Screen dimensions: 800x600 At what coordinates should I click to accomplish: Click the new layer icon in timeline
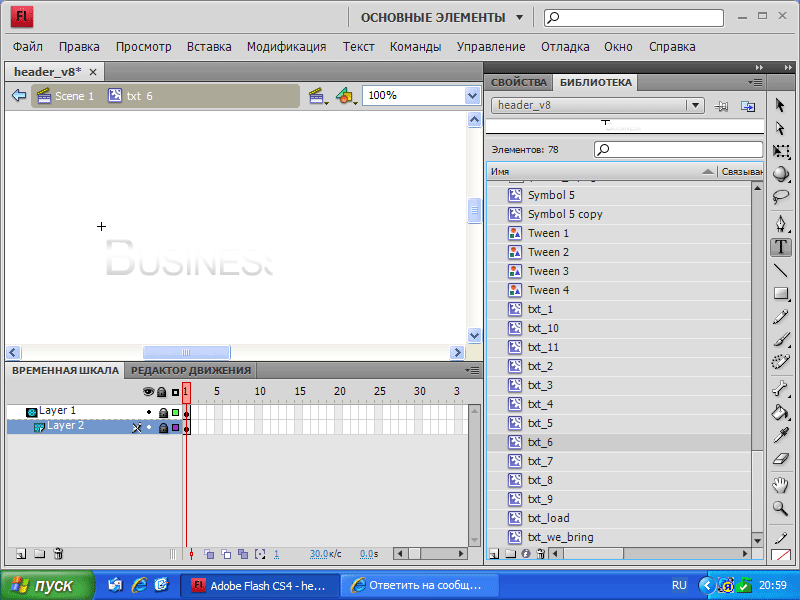[x=21, y=554]
